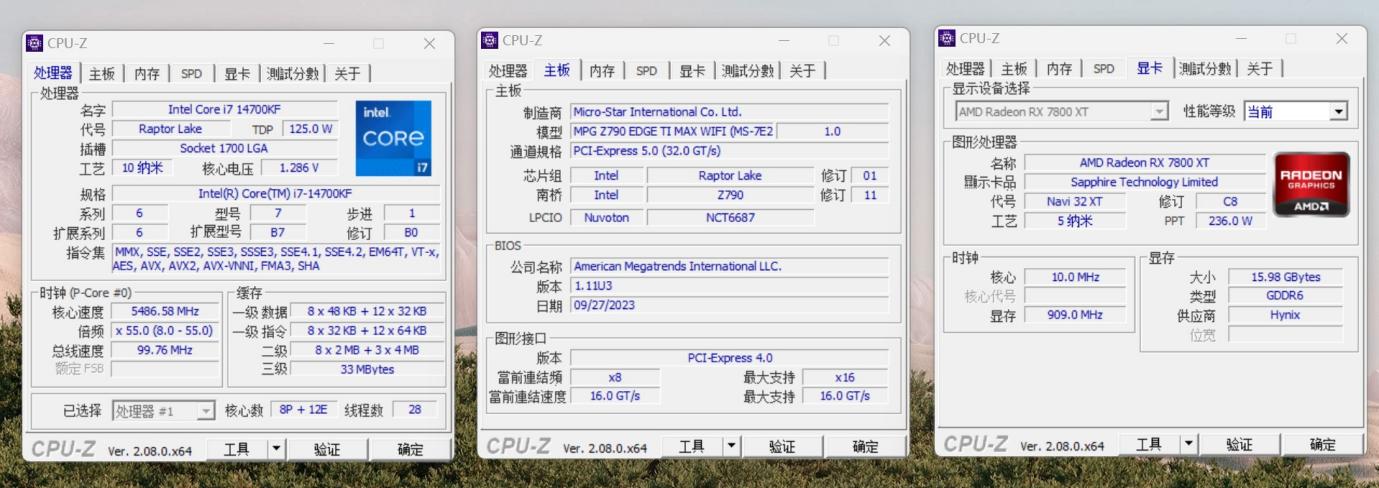
Task: Click the Nuvoton LPCIO field
Action: pos(606,217)
